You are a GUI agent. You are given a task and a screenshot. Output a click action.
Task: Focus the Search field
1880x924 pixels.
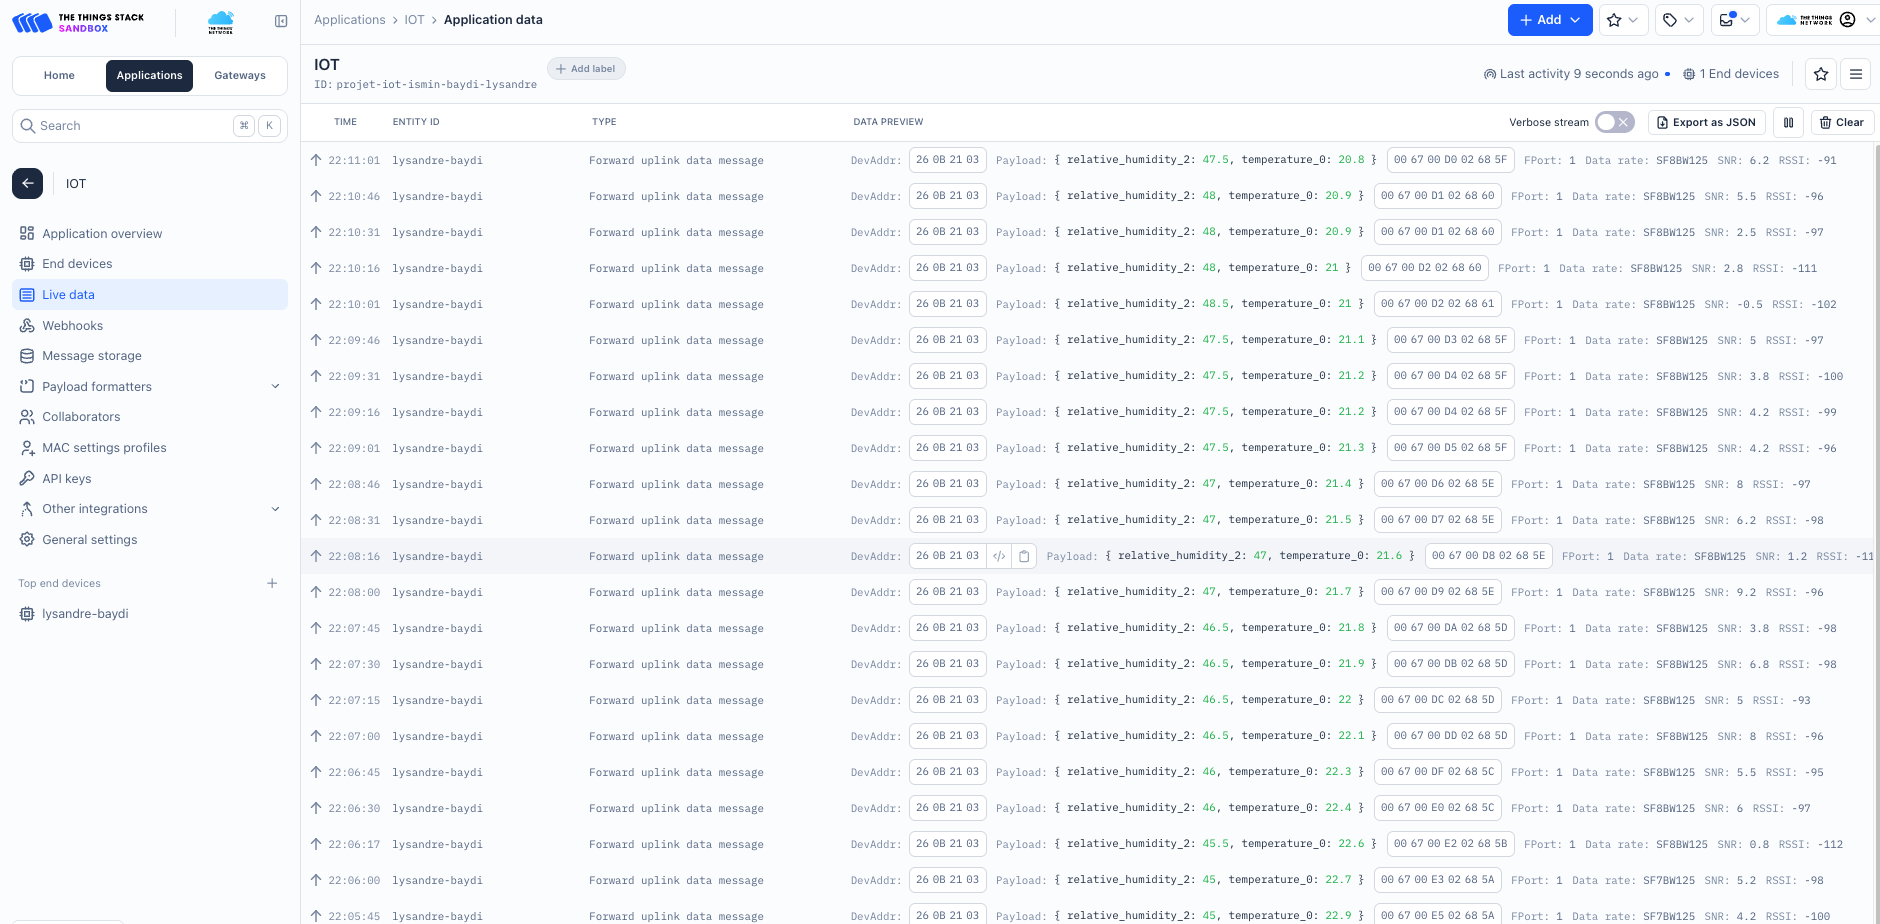click(150, 126)
